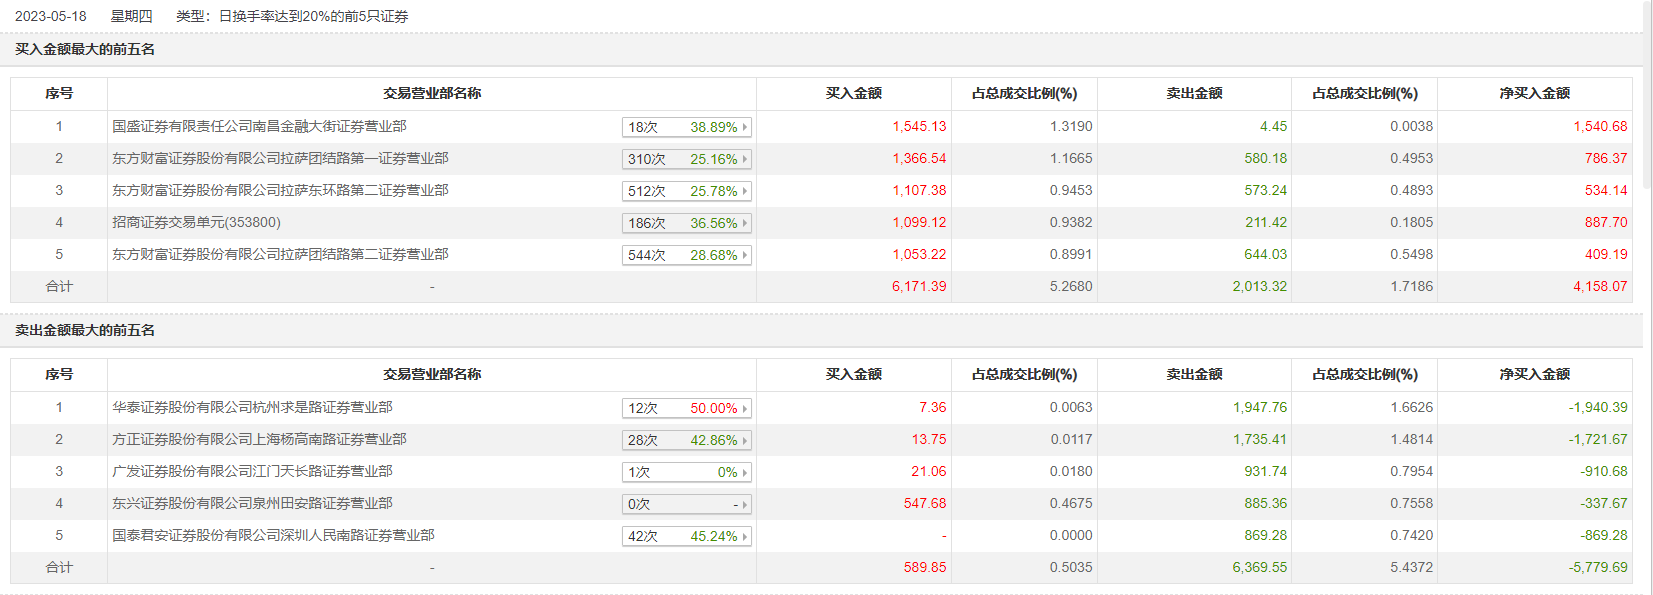Viewport: 1653px width, 595px height.
Task: Open 国泰君安证券深圳人民南路证券营业部 link
Action: [x=273, y=535]
